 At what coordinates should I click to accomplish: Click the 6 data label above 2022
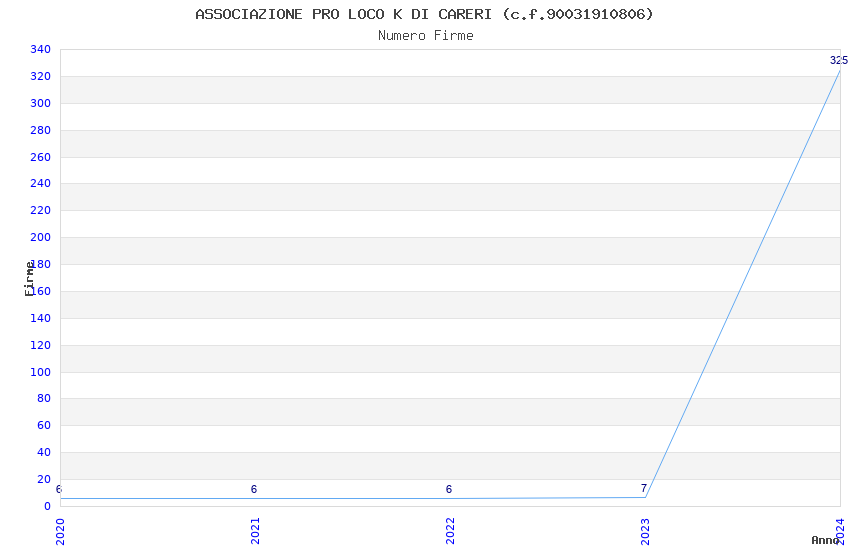[x=449, y=489]
